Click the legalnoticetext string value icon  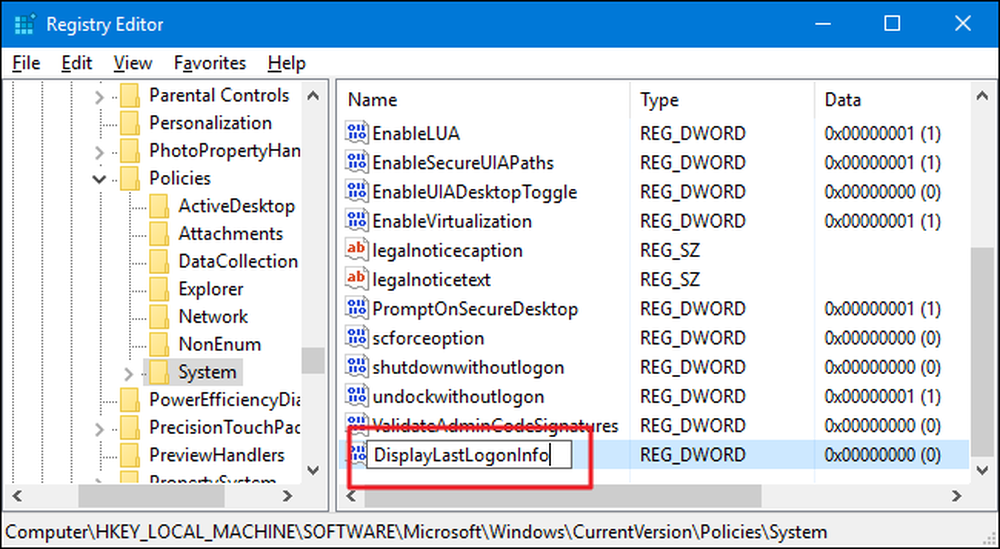[x=357, y=279]
